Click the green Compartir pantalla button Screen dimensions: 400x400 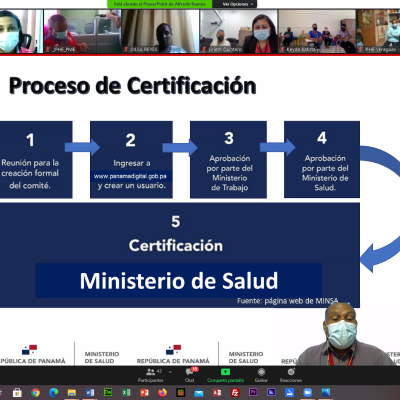pyautogui.click(x=225, y=375)
